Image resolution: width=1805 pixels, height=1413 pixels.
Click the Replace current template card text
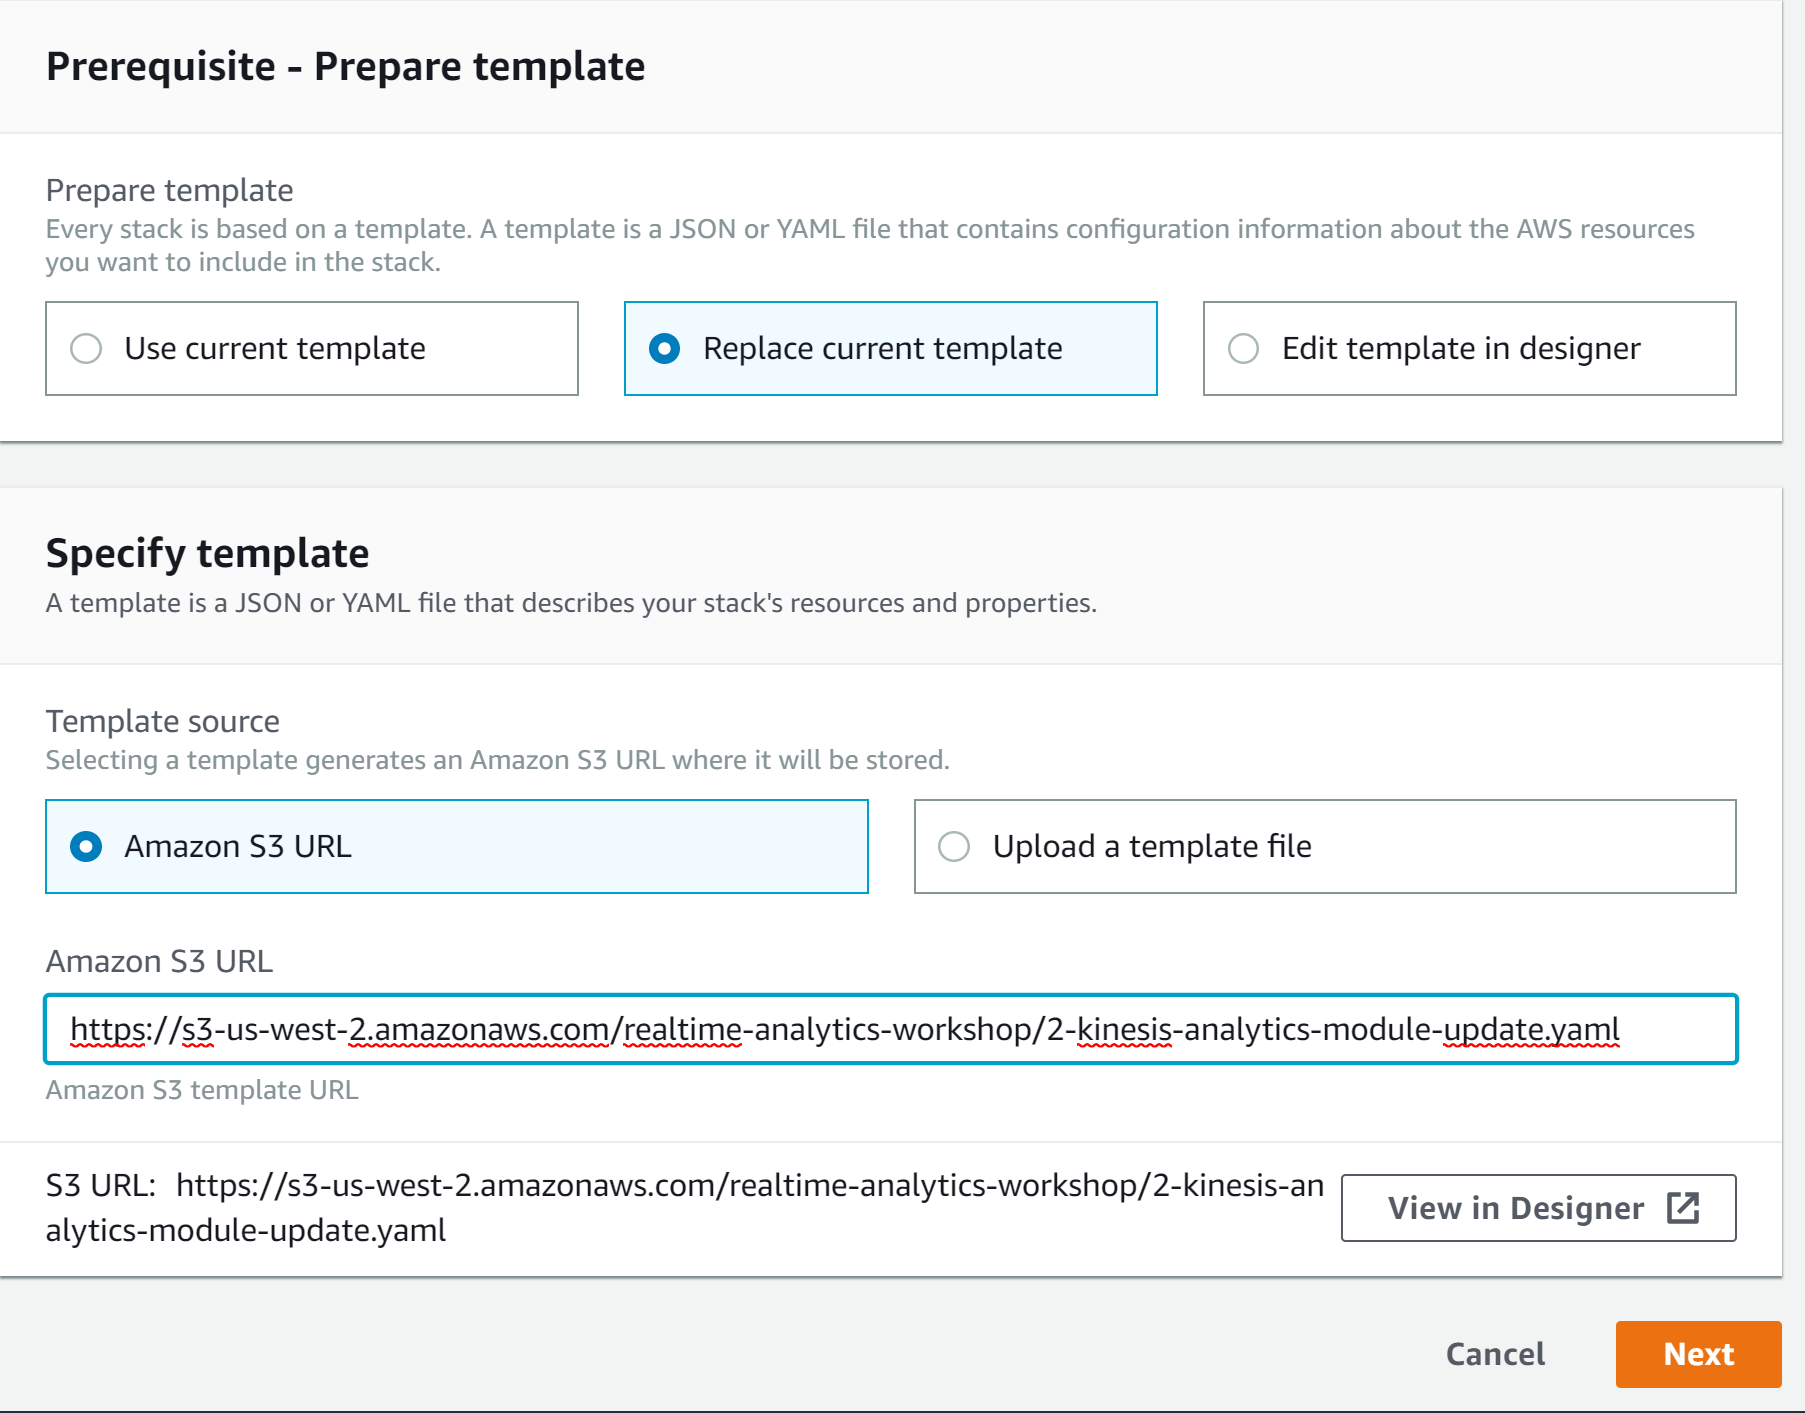tap(883, 349)
